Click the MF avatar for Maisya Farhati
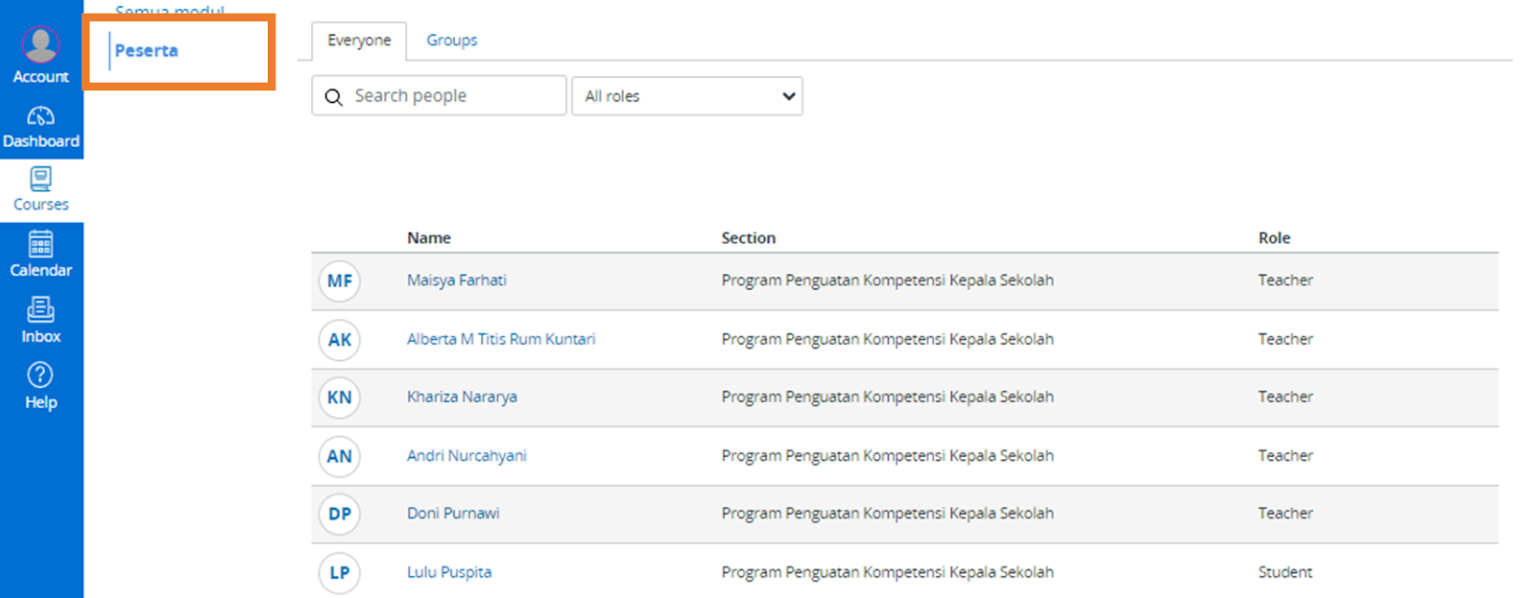 (340, 281)
